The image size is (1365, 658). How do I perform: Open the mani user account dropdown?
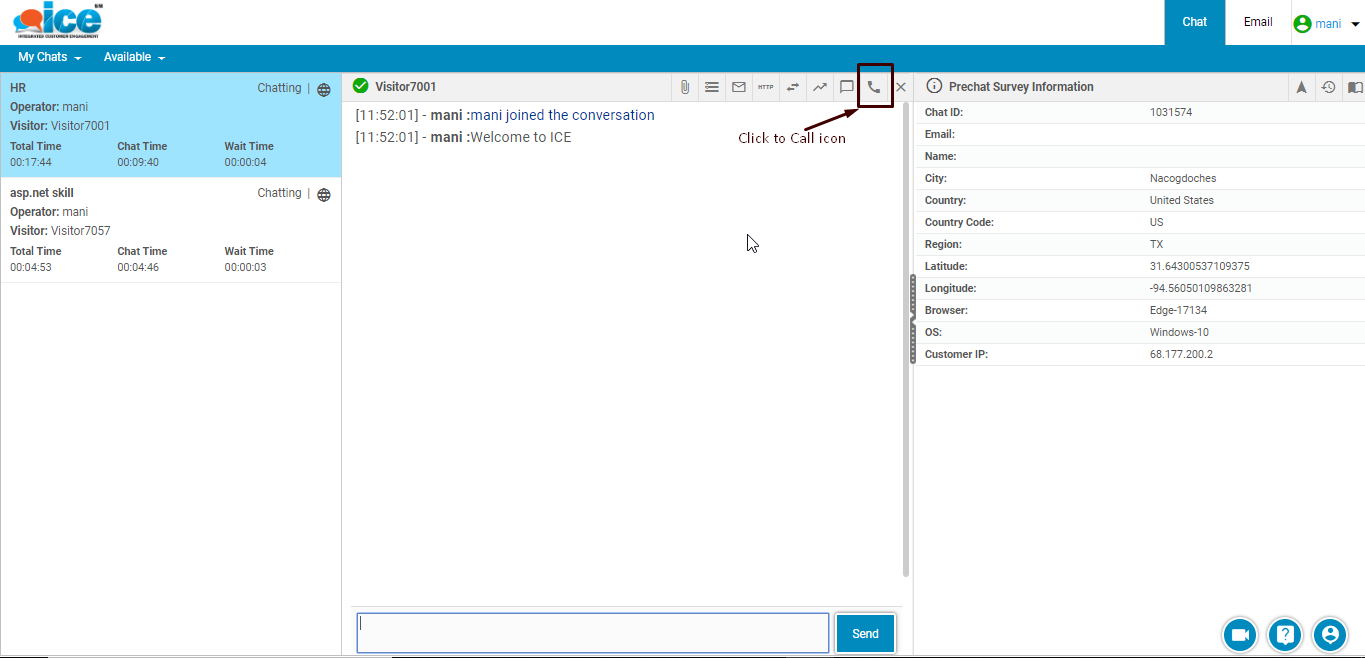[x=1327, y=23]
